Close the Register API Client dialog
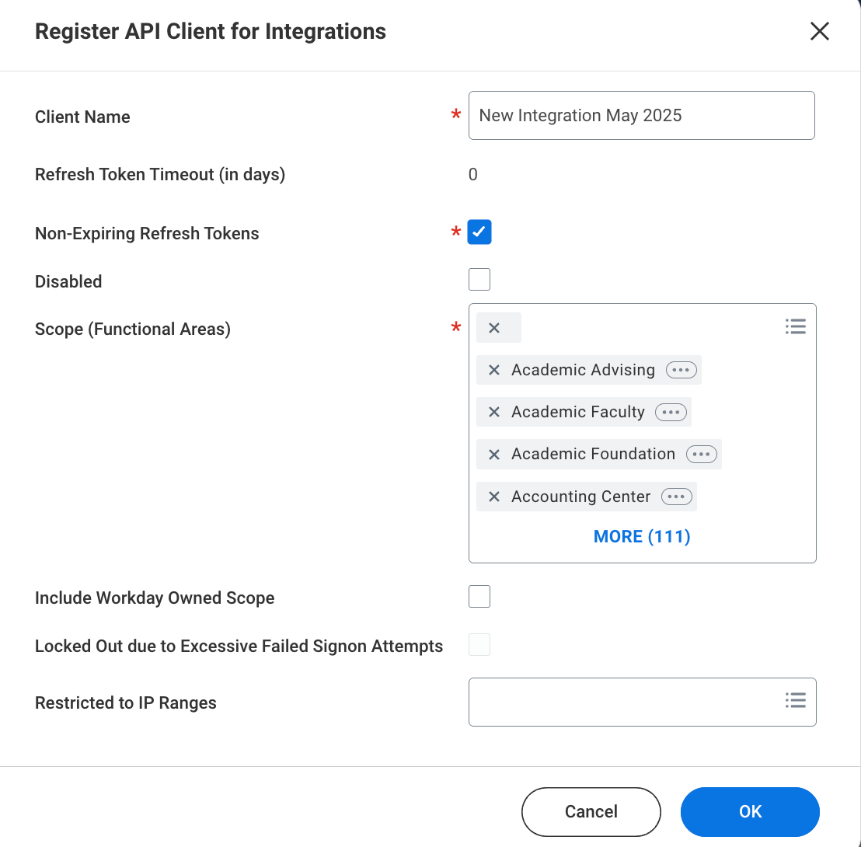Viewport: 861px width, 847px height. [x=820, y=31]
